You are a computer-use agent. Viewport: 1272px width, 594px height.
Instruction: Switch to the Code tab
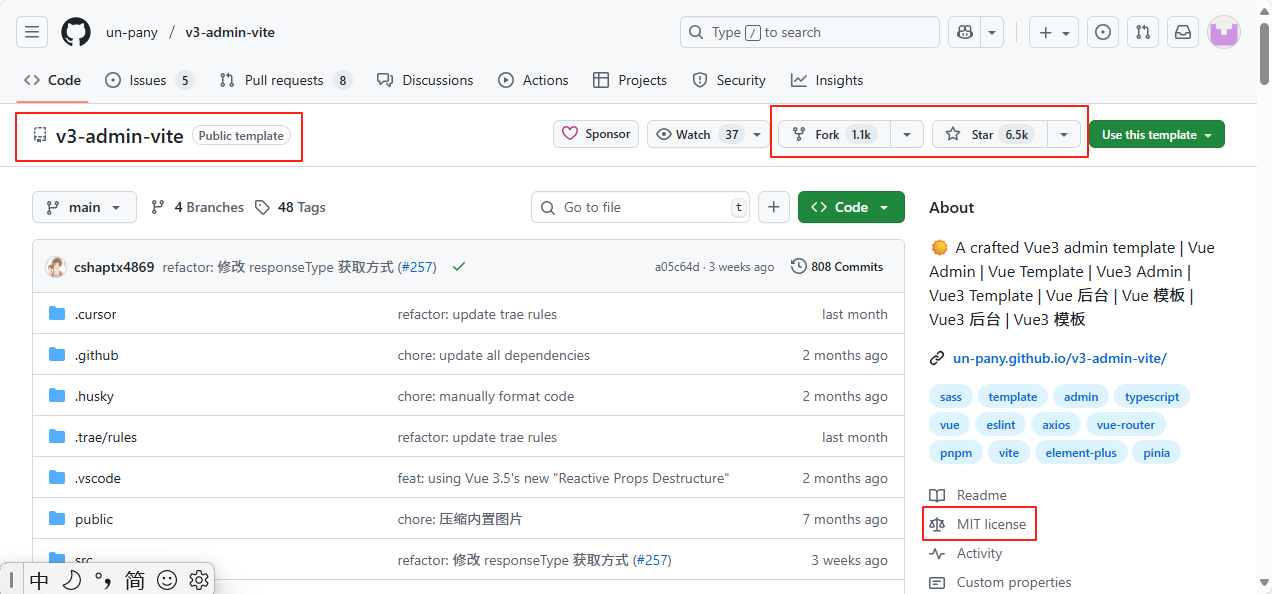52,80
